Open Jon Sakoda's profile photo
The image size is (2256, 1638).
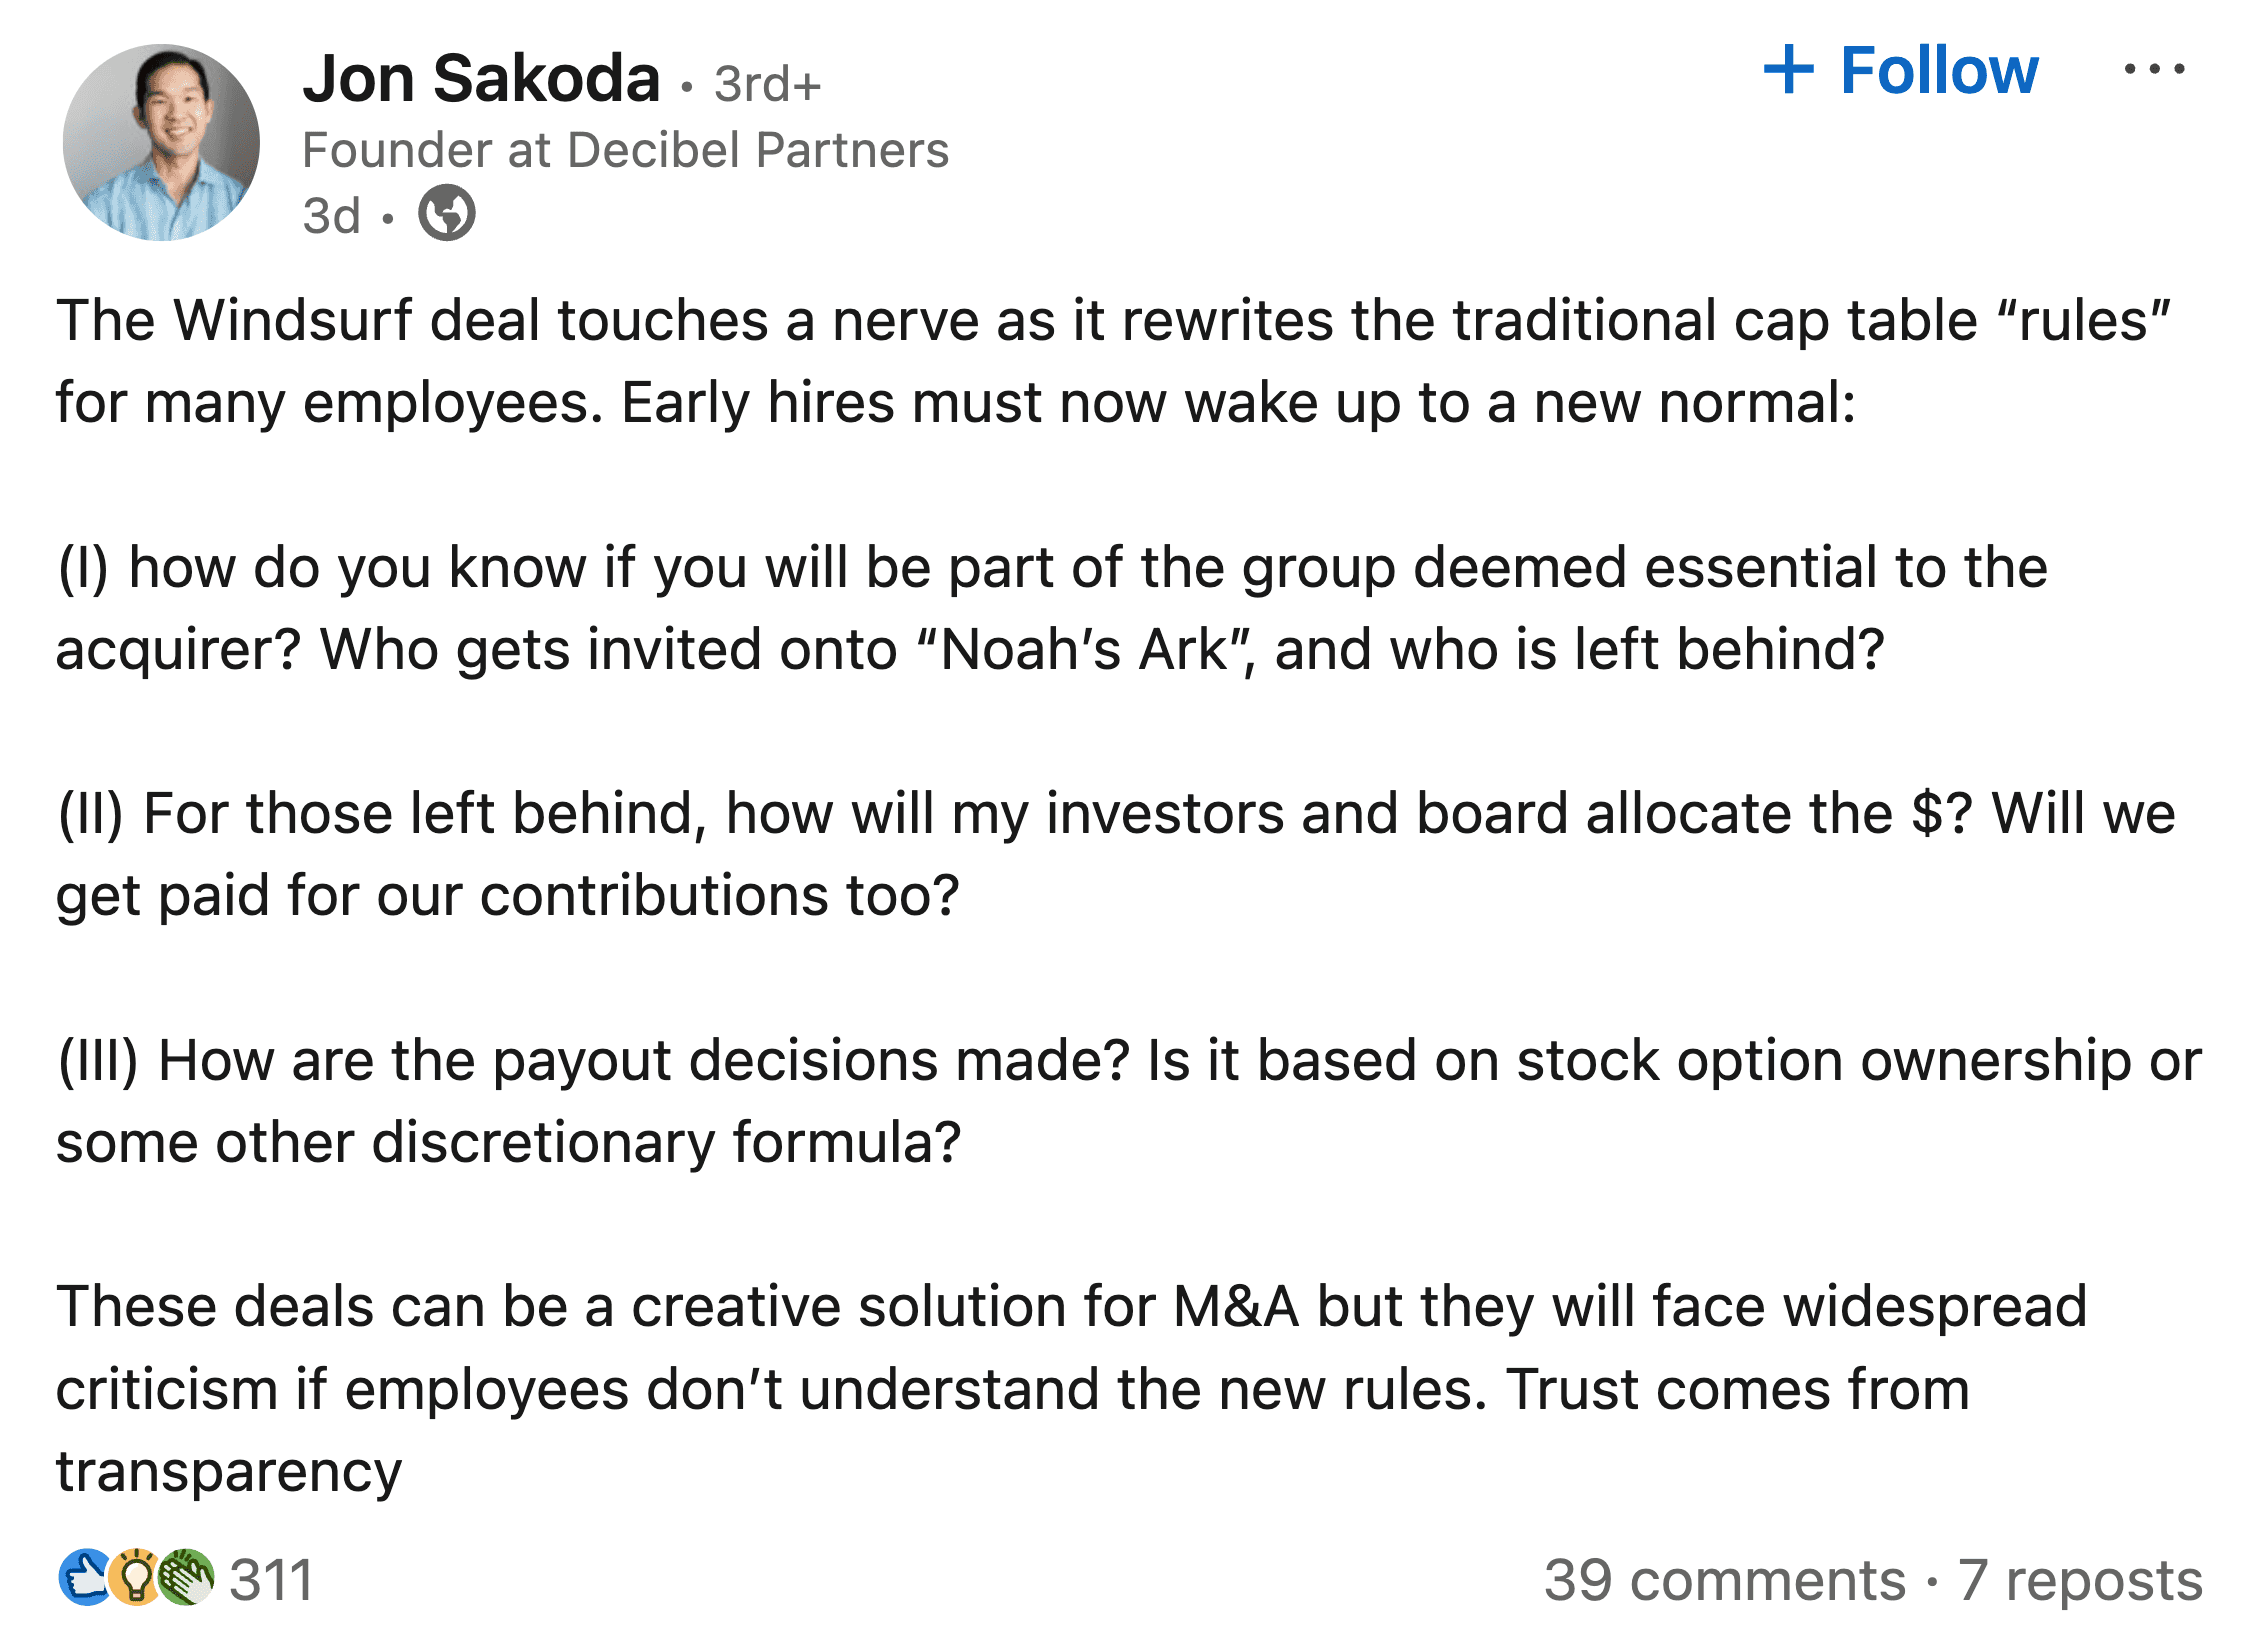coord(161,142)
